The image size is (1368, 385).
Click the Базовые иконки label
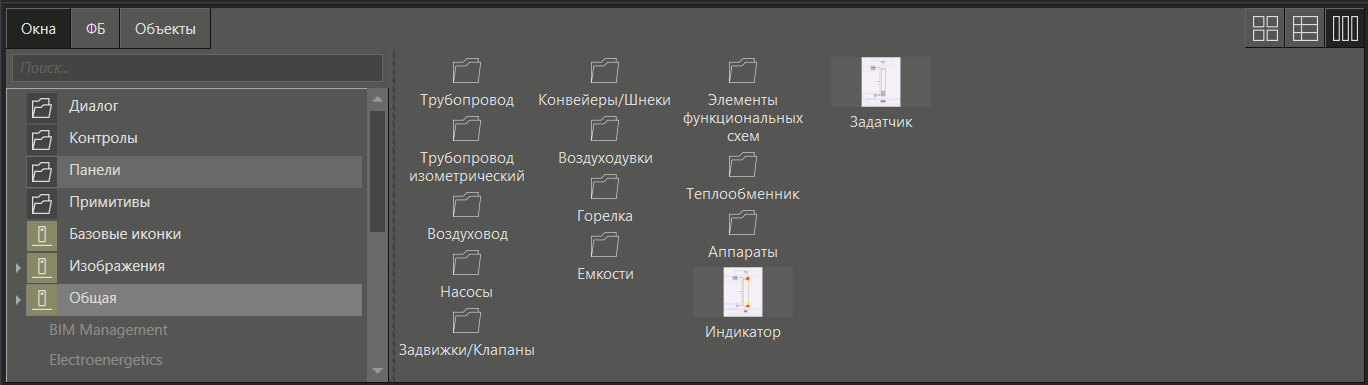point(125,234)
